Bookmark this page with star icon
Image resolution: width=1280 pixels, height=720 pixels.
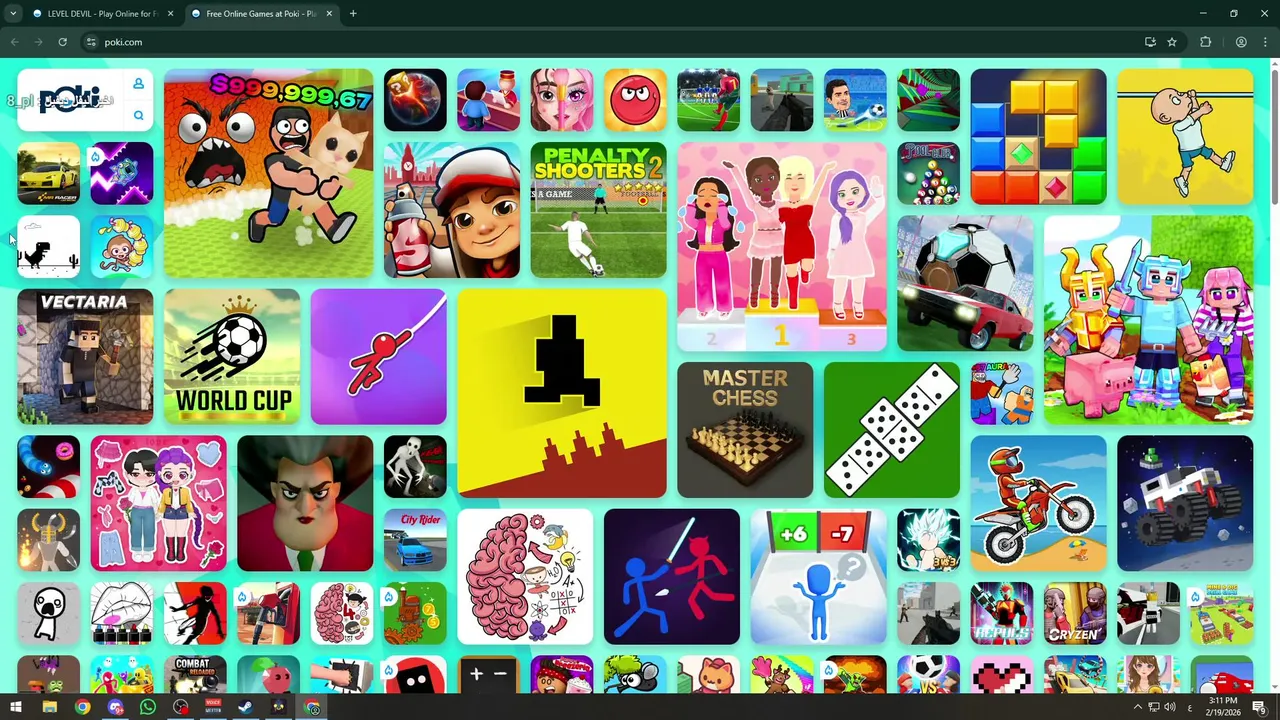(1172, 42)
